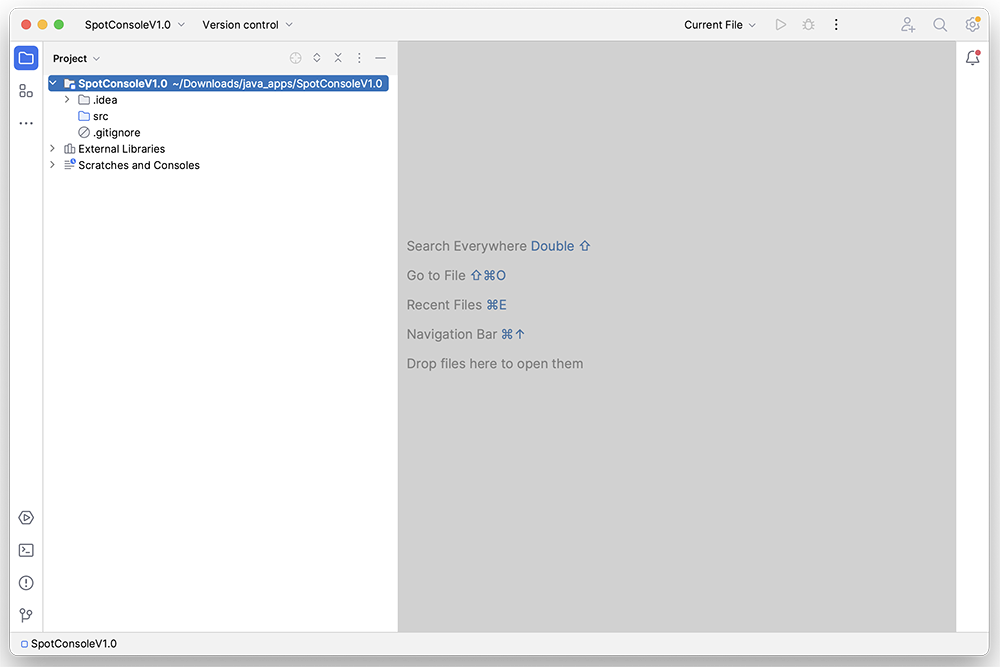The height and width of the screenshot is (667, 1000).
Task: Open the Notifications bell
Action: tap(972, 58)
